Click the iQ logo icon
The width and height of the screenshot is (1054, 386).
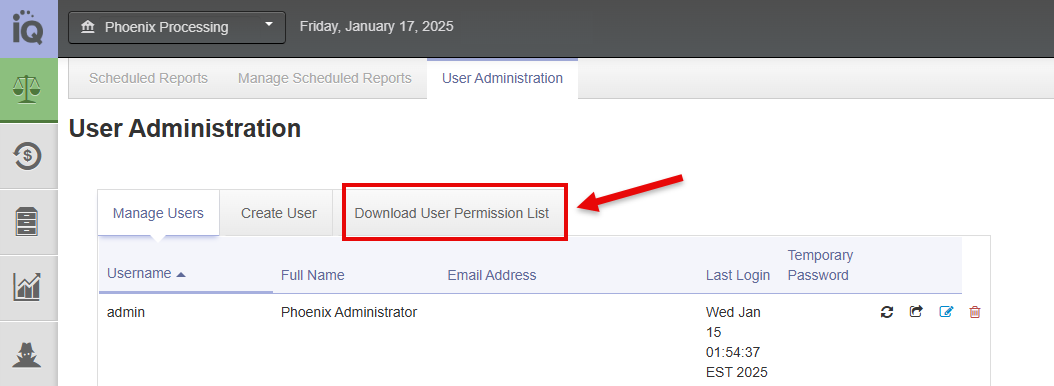[28, 27]
